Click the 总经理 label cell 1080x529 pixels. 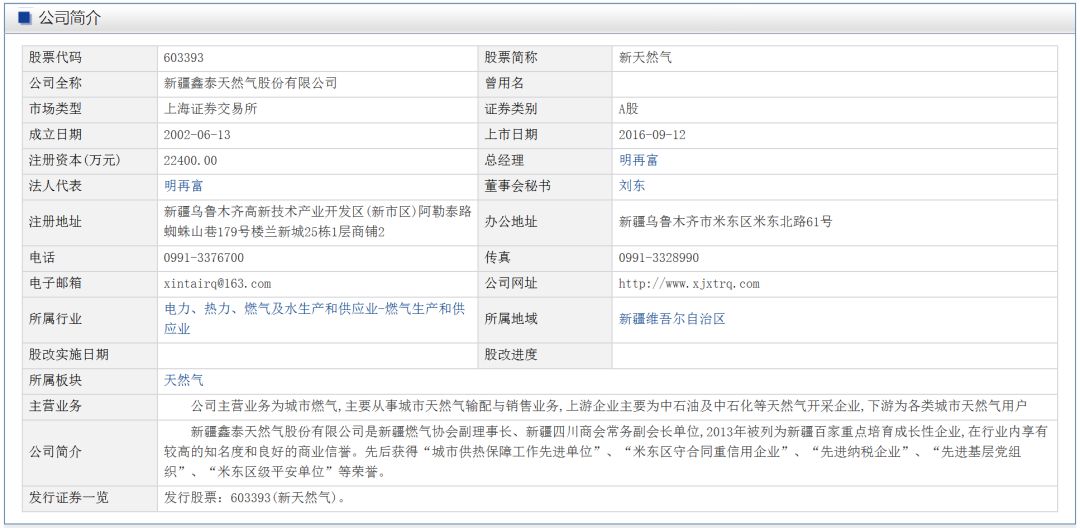coord(545,160)
